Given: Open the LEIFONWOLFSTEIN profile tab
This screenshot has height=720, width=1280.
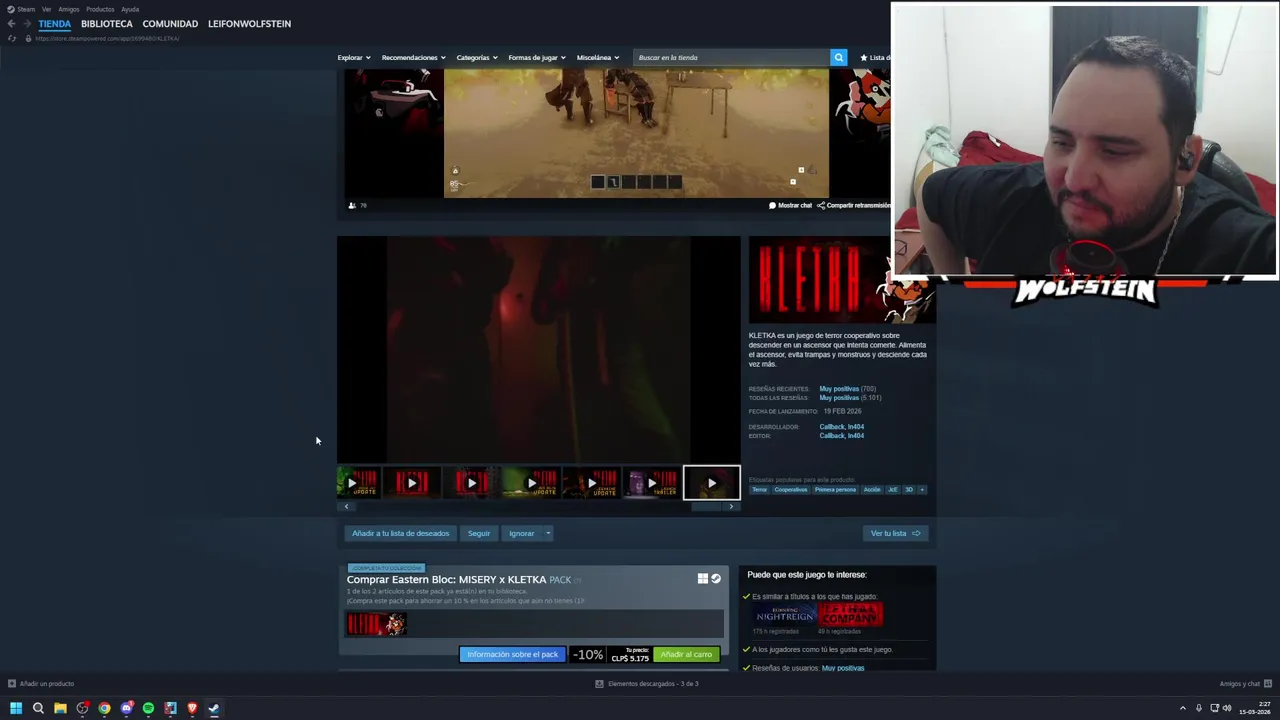Looking at the screenshot, I should 249,24.
